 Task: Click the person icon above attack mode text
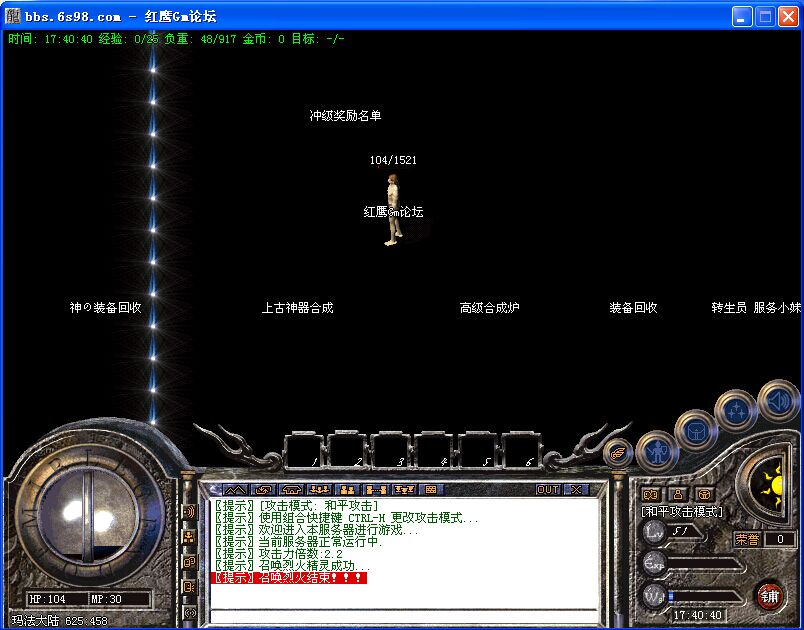pyautogui.click(x=678, y=495)
